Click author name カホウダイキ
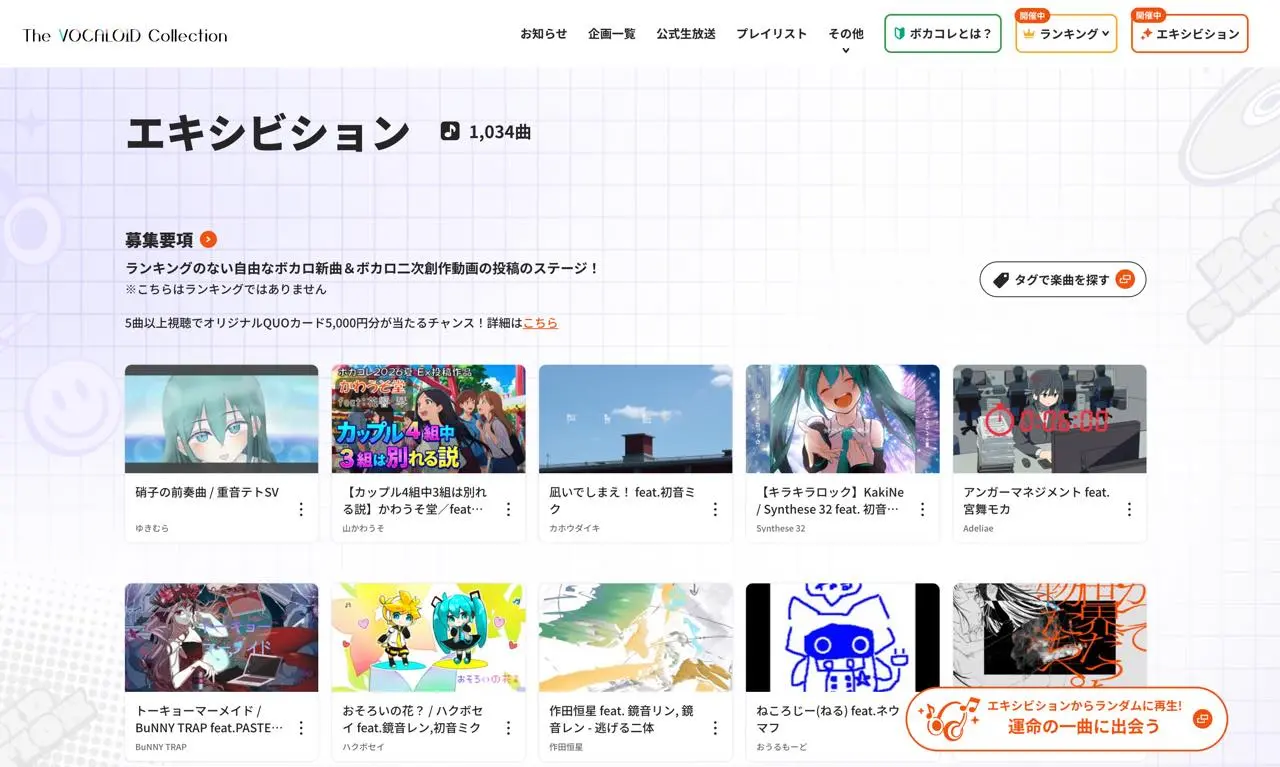This screenshot has width=1280, height=767. click(575, 528)
